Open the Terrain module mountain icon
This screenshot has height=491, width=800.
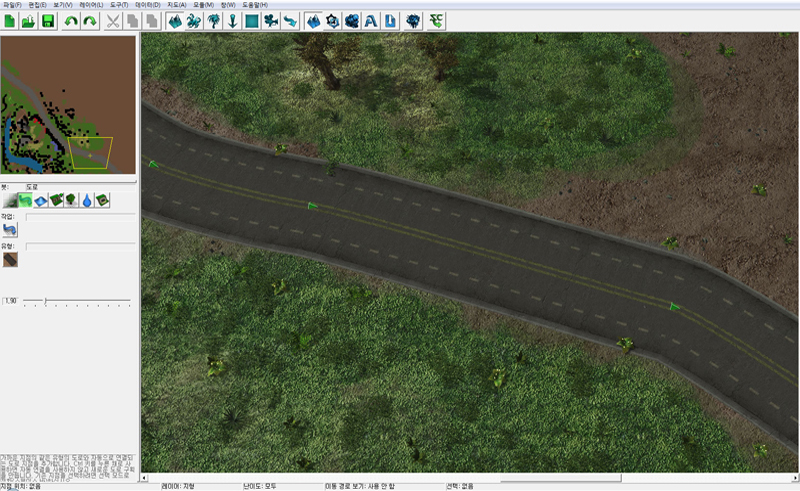313,21
